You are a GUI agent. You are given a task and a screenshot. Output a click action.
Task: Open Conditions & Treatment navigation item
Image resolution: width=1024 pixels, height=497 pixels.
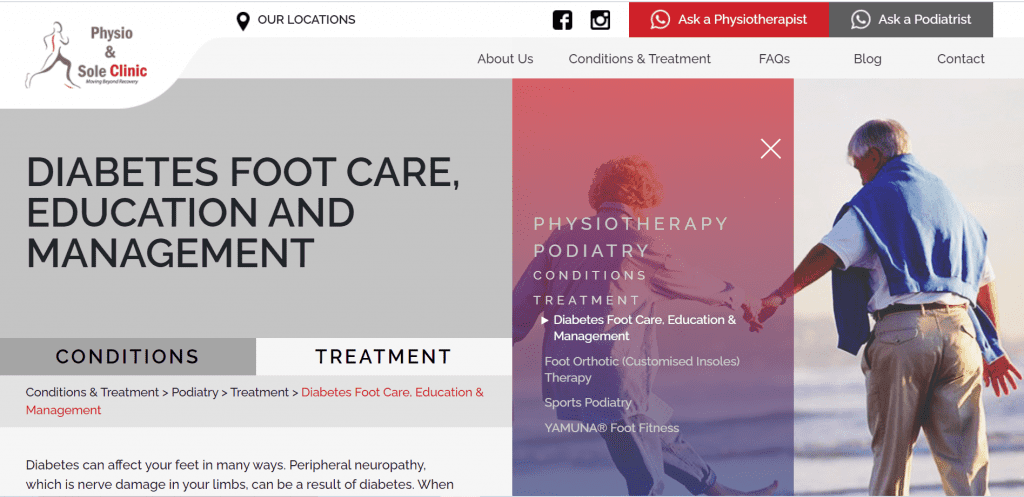(x=639, y=59)
